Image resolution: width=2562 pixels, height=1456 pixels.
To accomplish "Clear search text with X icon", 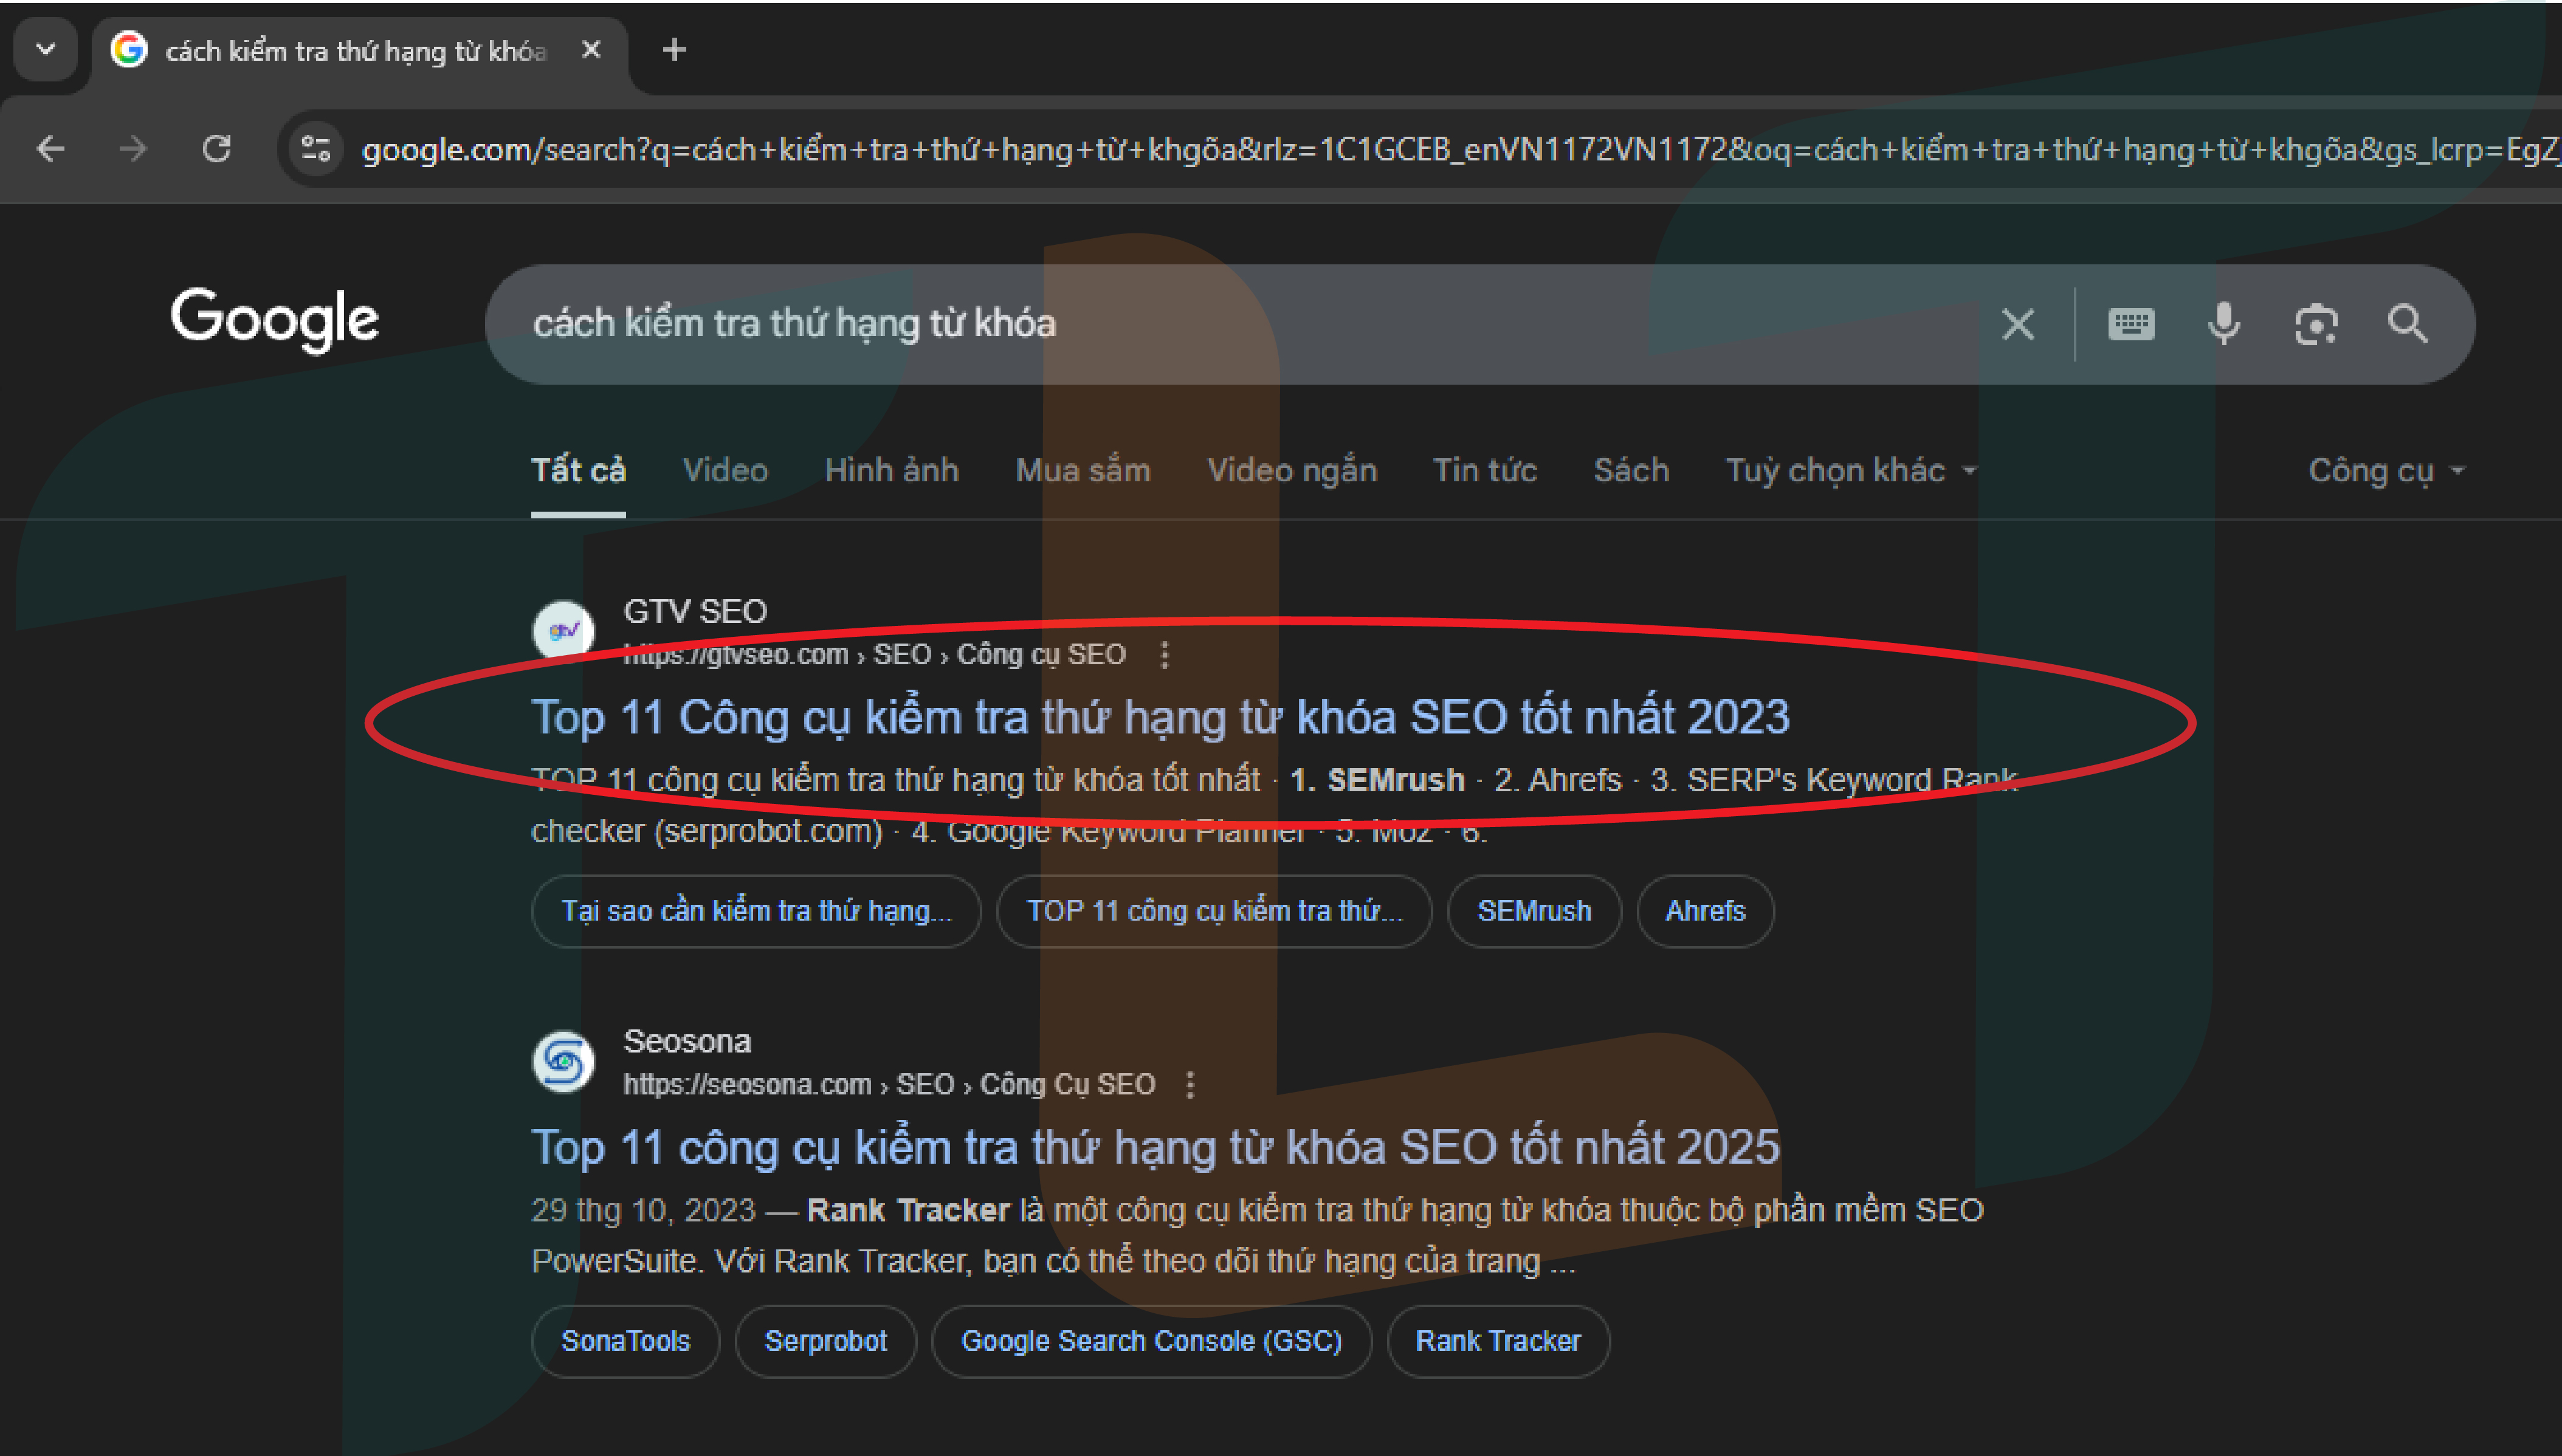I will click(2018, 324).
